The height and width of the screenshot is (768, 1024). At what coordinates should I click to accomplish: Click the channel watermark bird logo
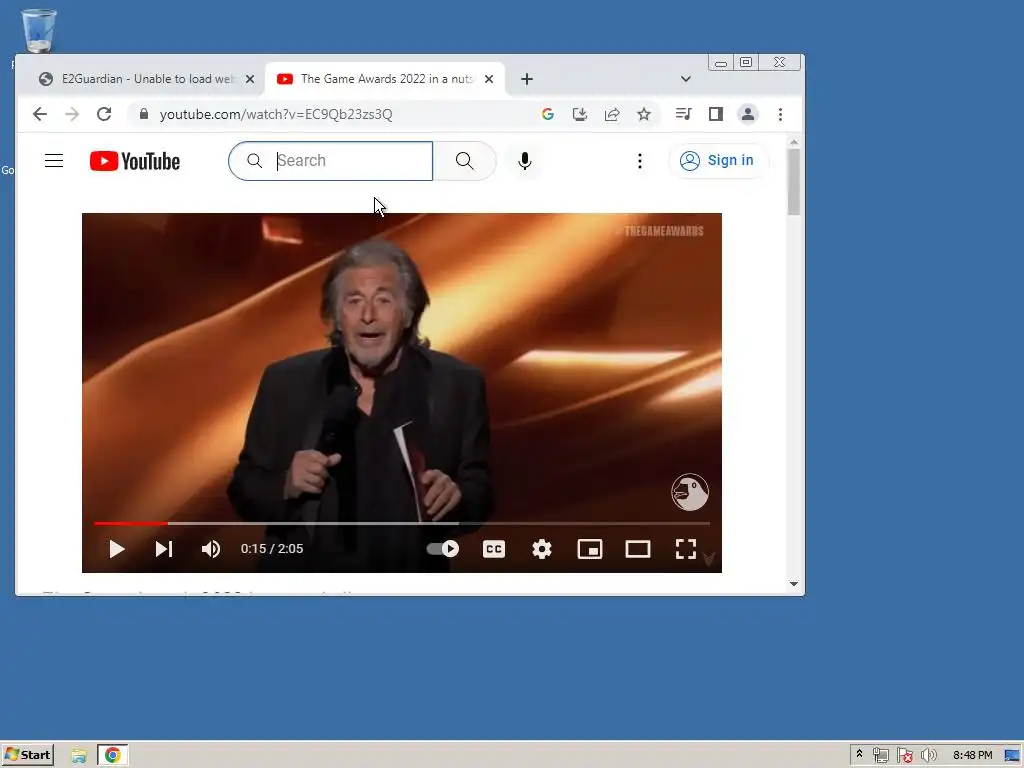pyautogui.click(x=690, y=492)
